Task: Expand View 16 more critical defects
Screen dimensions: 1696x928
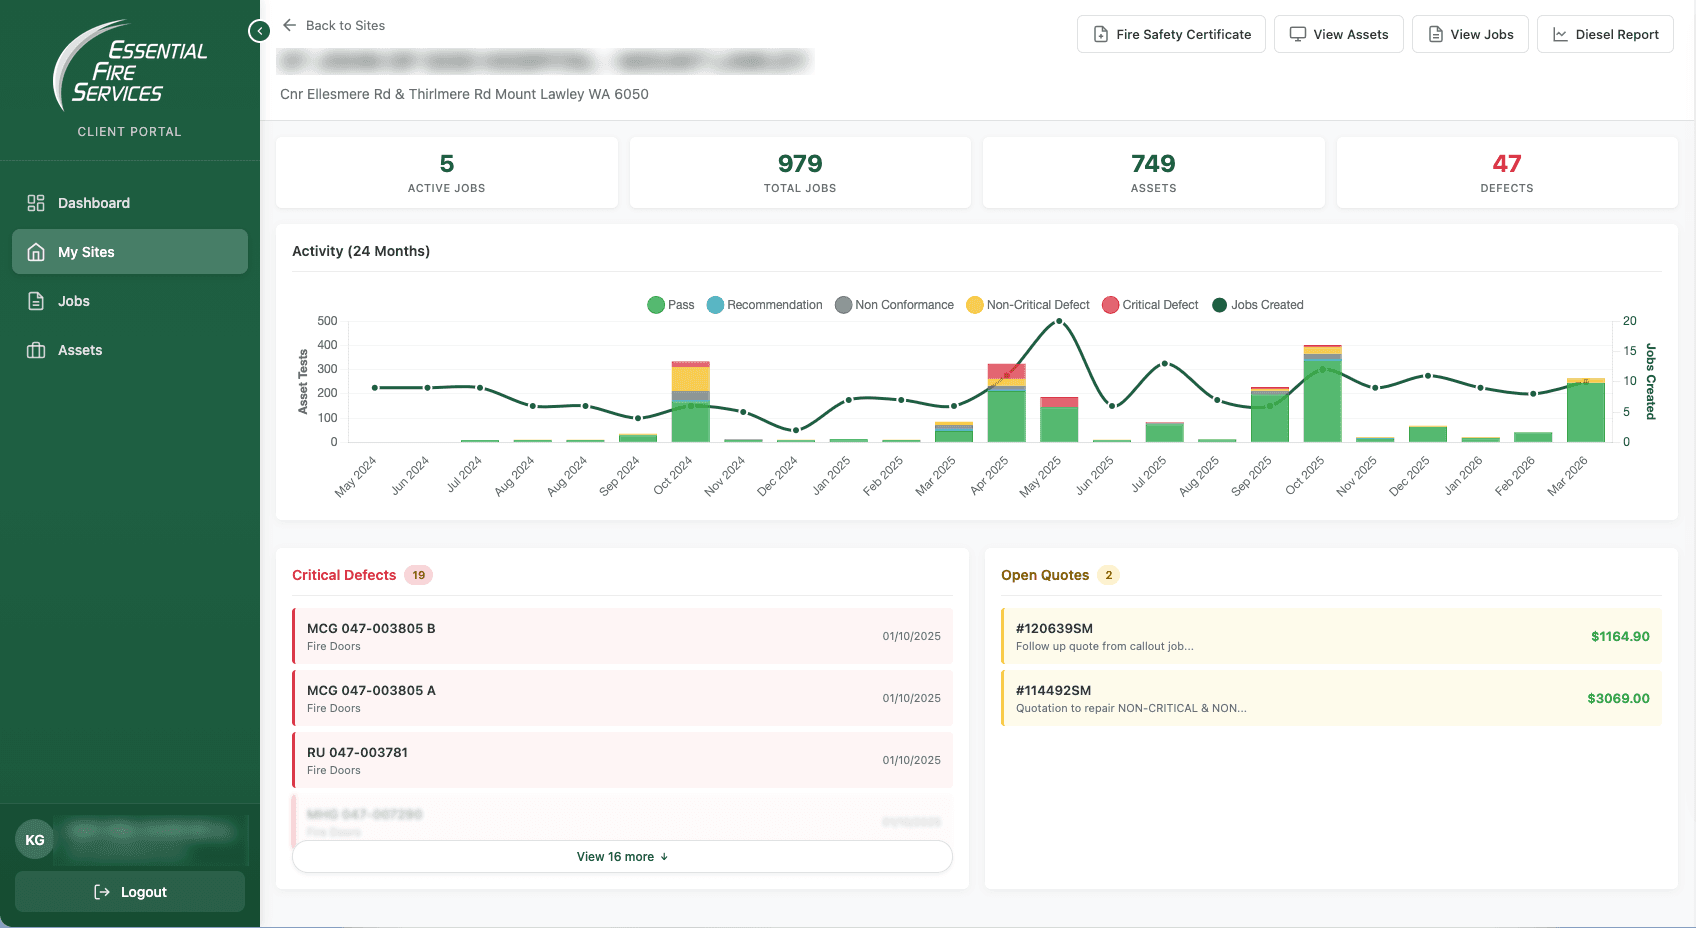Action: tap(621, 856)
